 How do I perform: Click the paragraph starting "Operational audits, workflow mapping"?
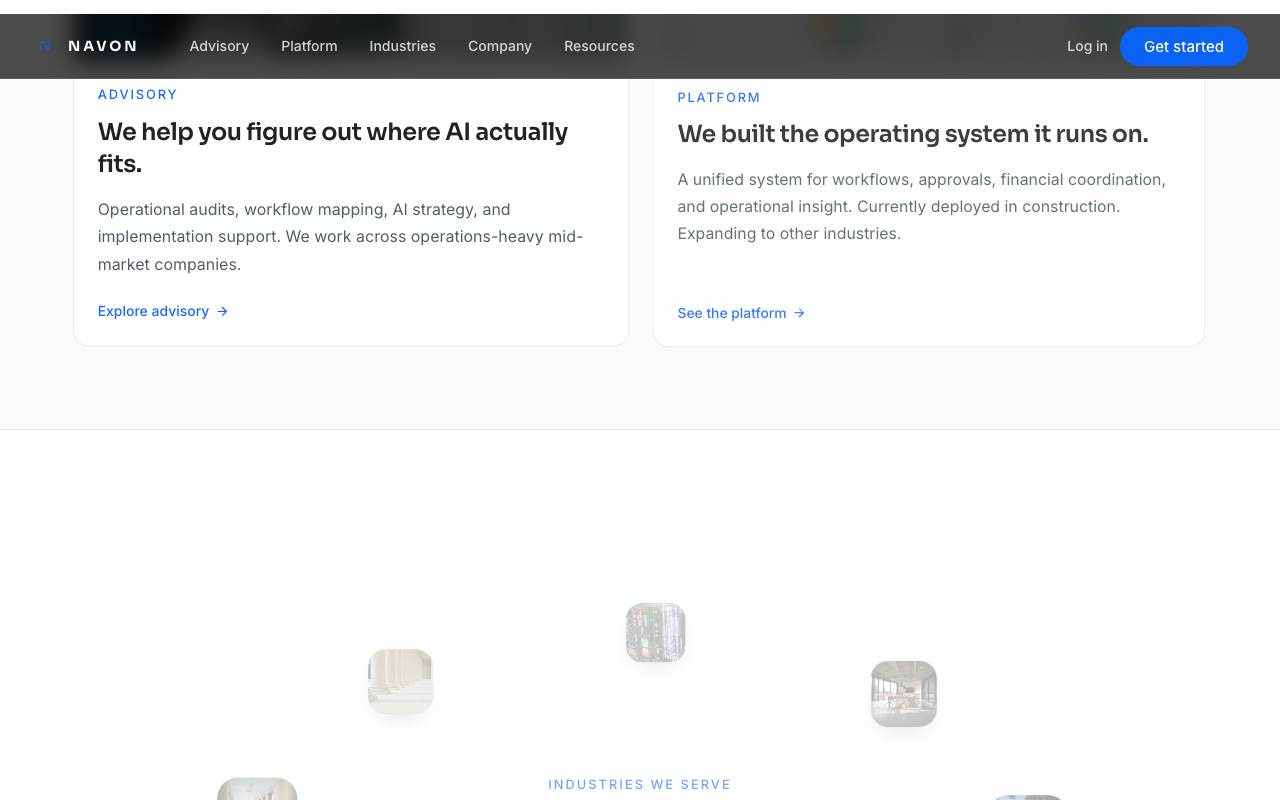[340, 237]
